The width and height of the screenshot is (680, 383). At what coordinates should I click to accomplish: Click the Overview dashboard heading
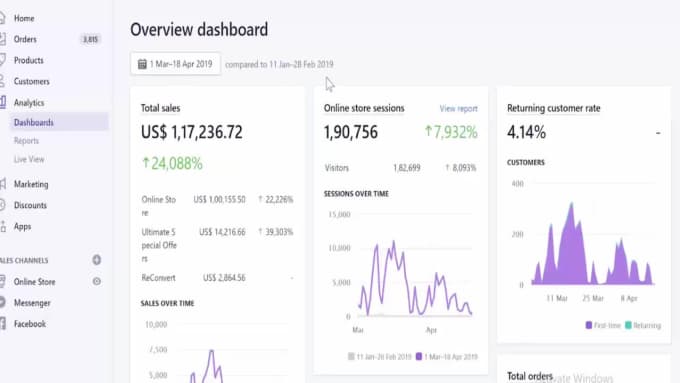[x=199, y=29]
